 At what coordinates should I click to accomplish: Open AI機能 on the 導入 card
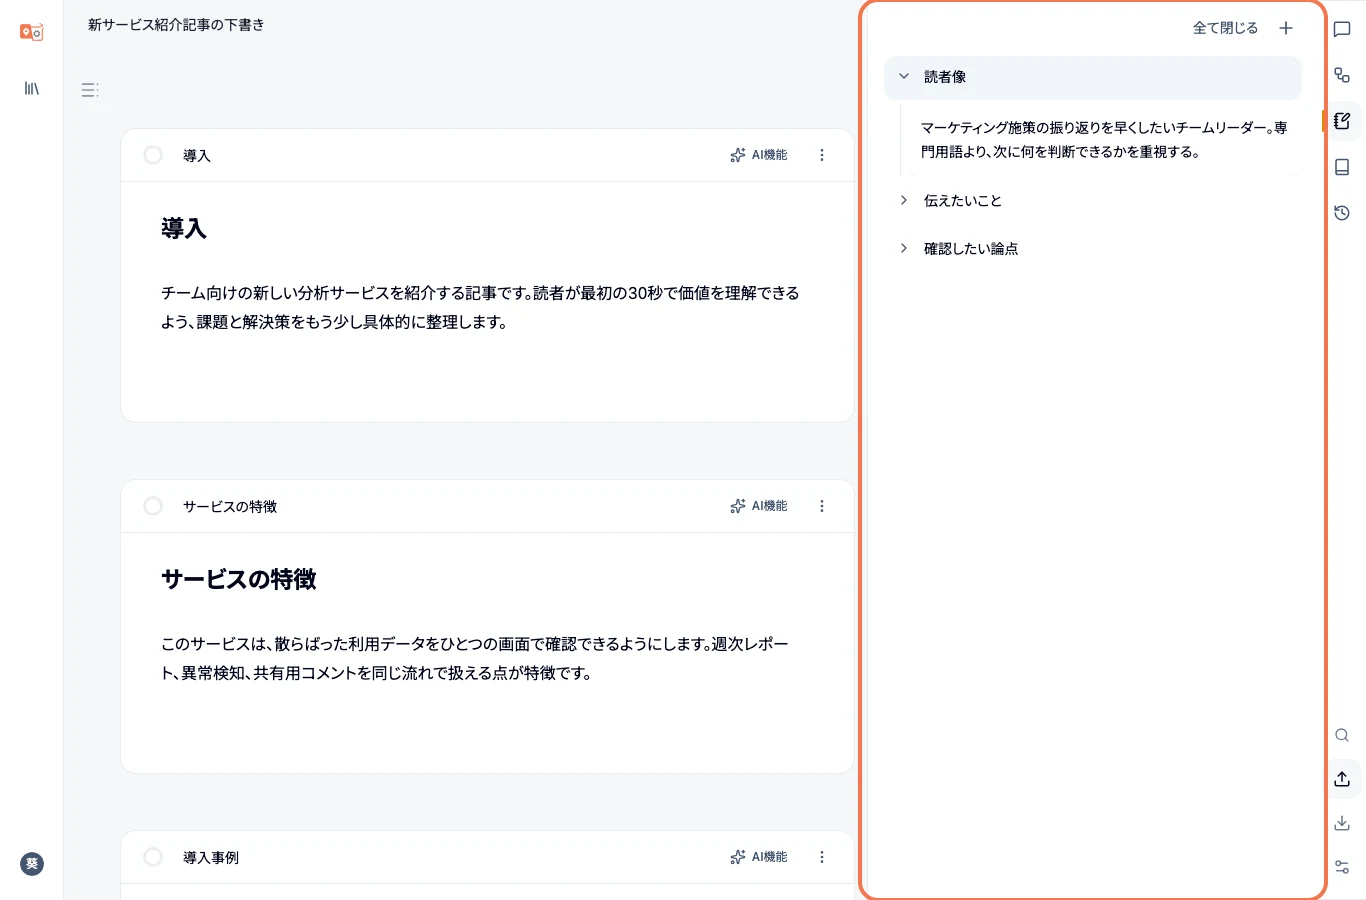[759, 155]
